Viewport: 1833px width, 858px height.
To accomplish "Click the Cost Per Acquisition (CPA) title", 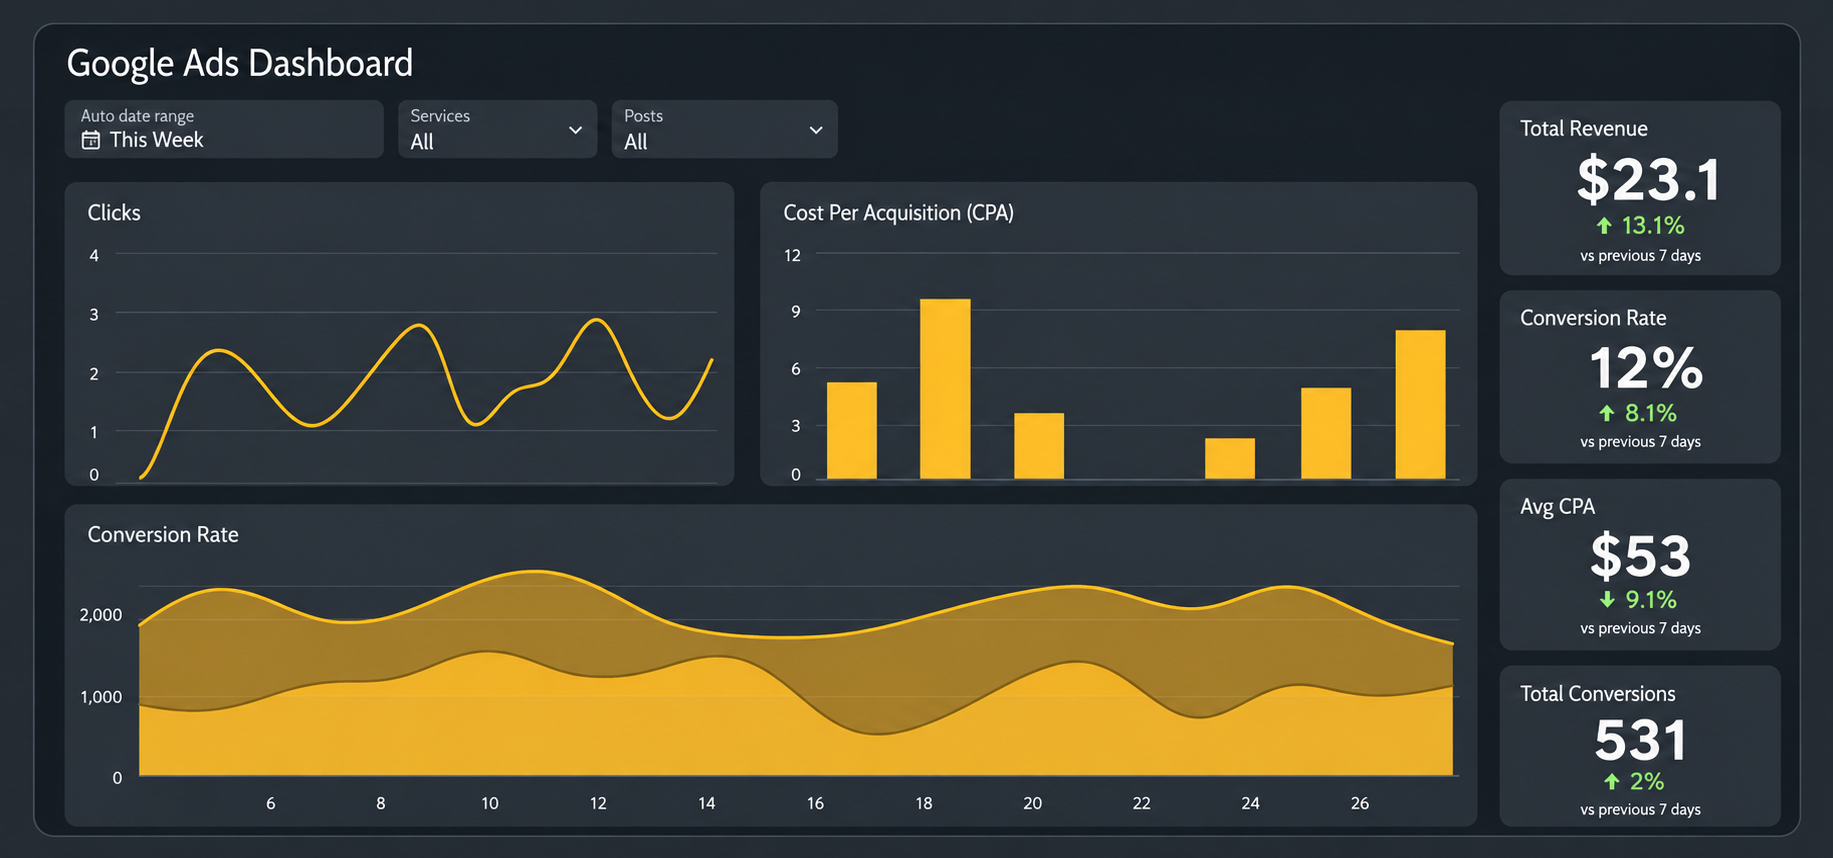I will tap(898, 213).
